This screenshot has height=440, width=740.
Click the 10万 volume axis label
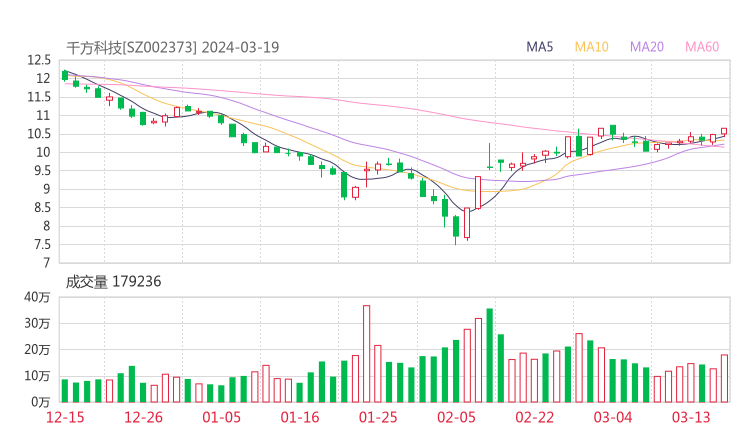pos(37,376)
